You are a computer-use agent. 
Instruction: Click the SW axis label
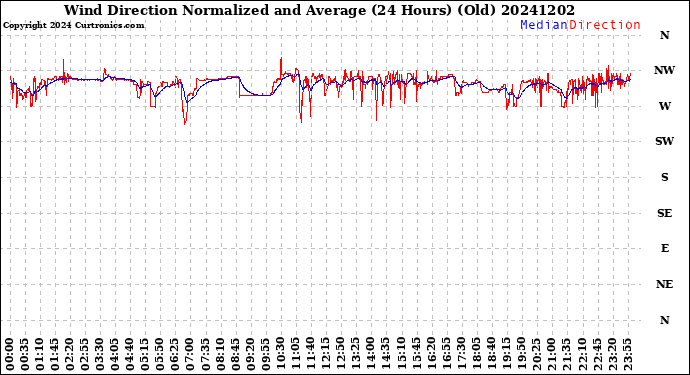664,141
